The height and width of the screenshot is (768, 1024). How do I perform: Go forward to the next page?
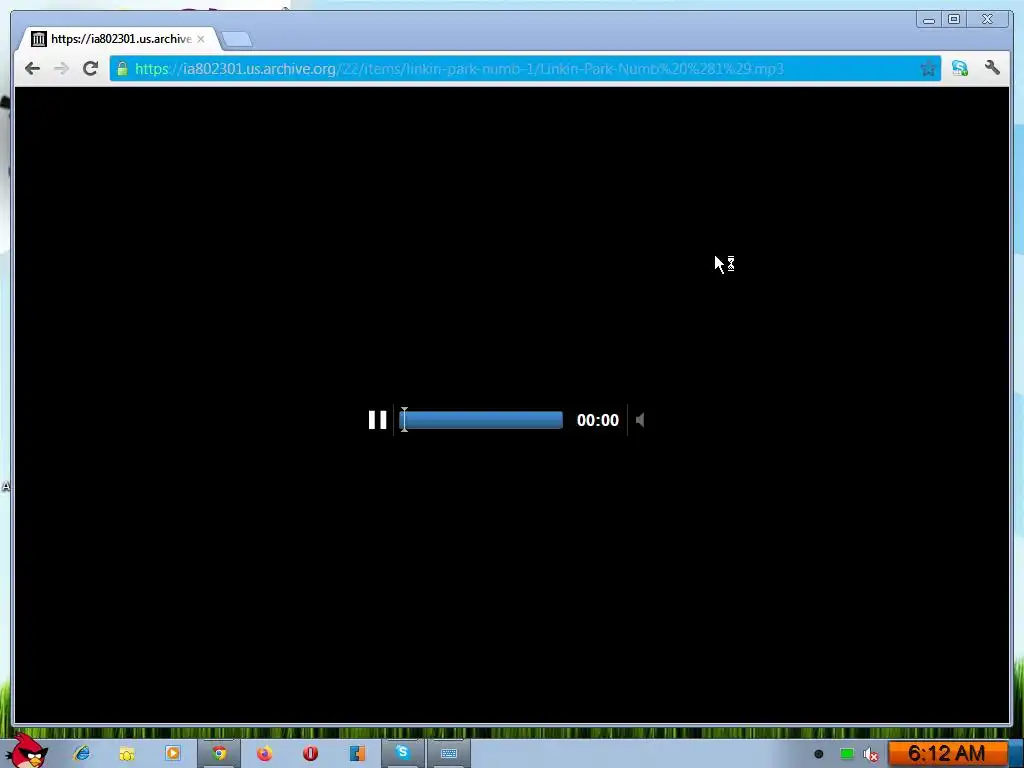click(x=61, y=69)
